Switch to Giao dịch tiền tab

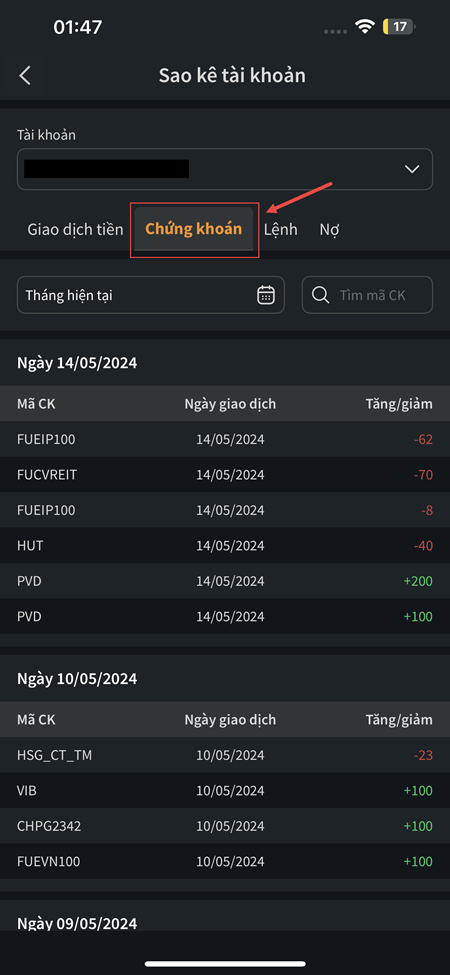coord(75,229)
